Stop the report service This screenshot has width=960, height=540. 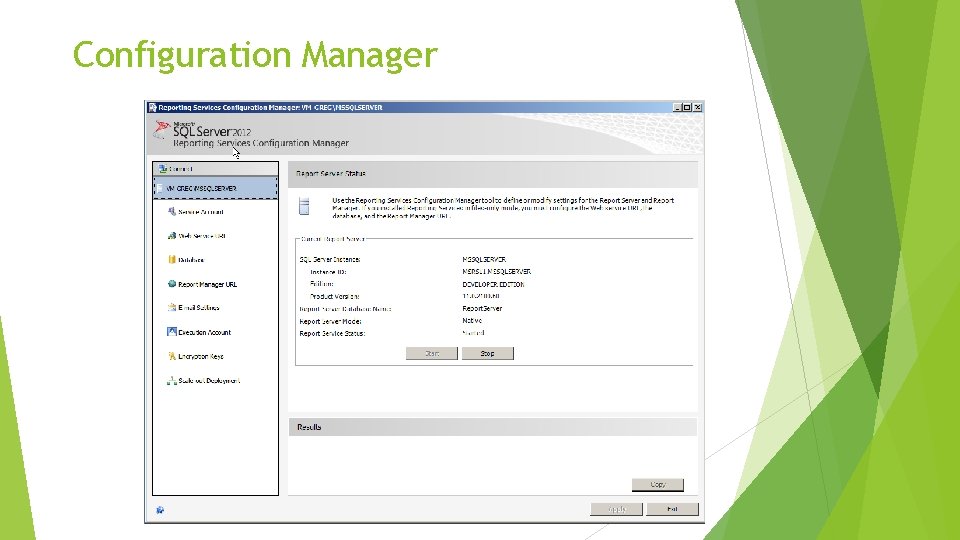[x=487, y=353]
